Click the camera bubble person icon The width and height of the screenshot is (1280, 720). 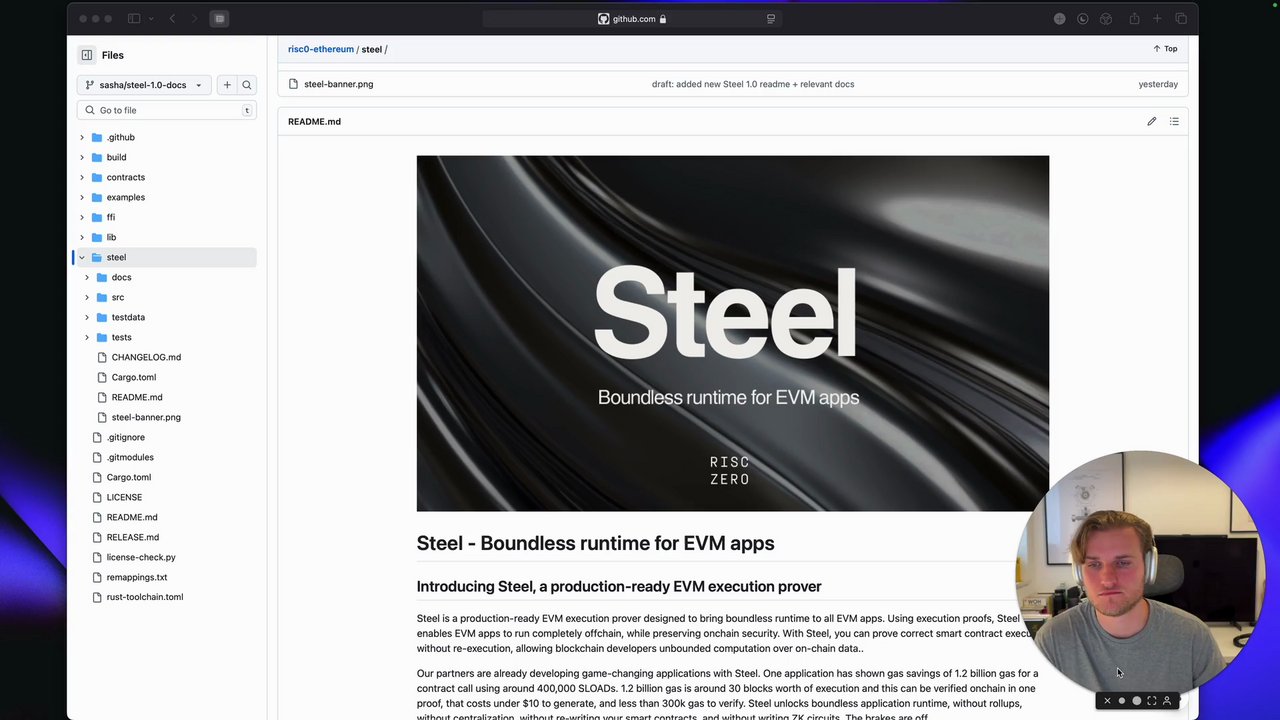coord(1167,701)
